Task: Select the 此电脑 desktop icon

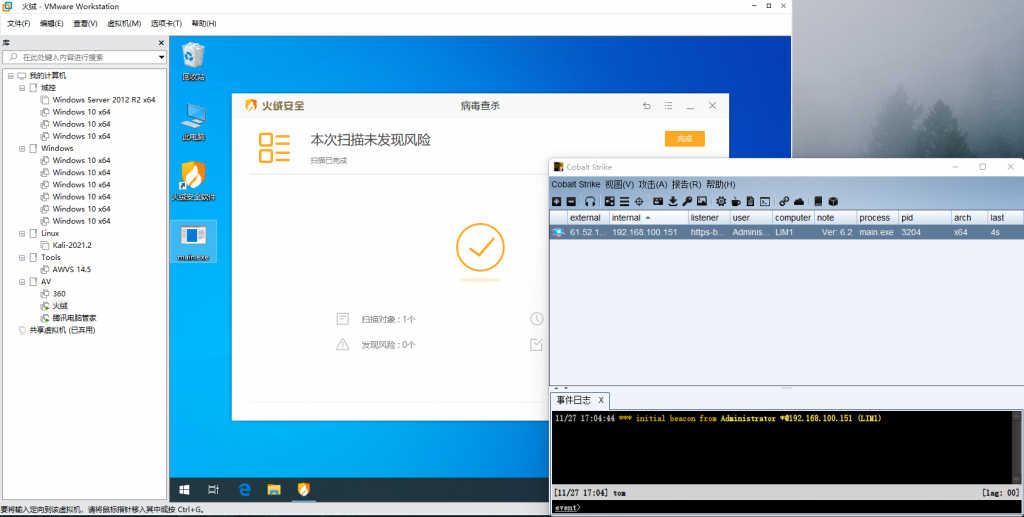Action: pos(193,121)
